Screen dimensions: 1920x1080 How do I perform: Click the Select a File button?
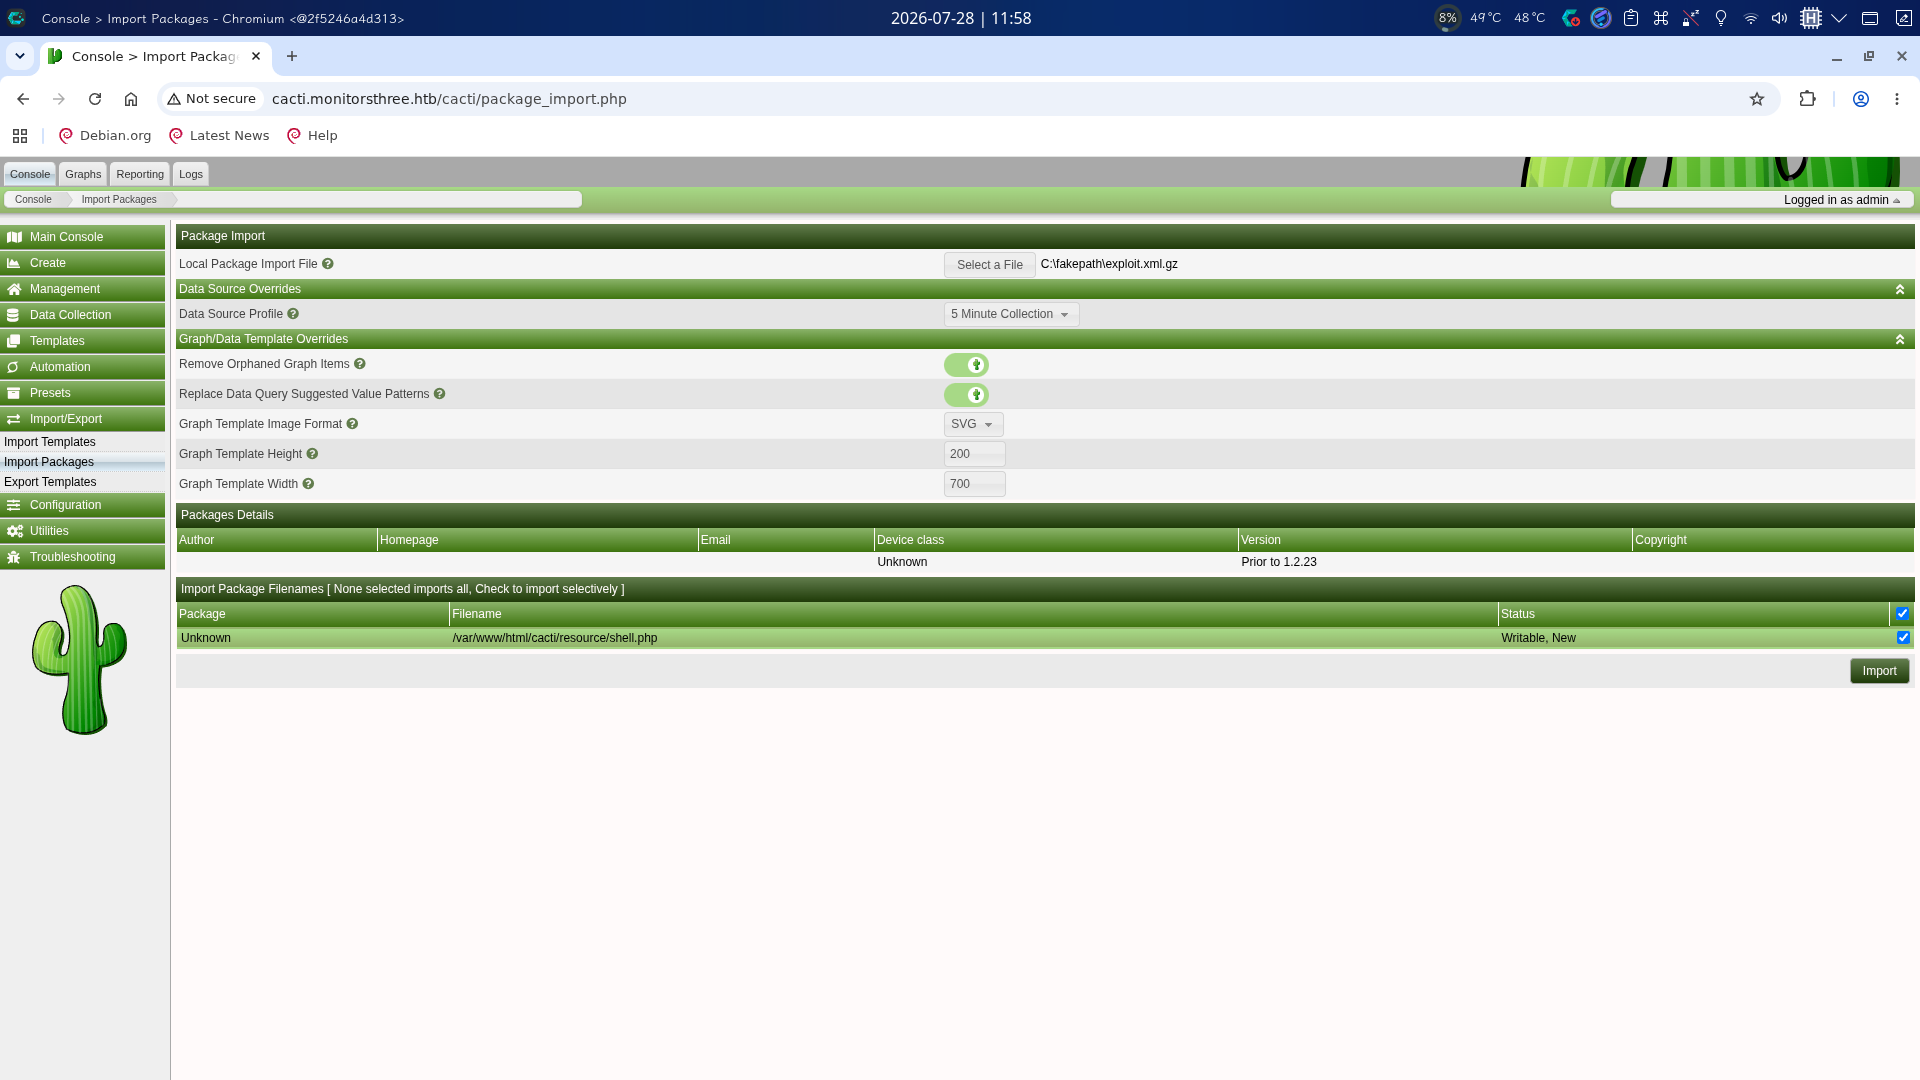click(x=989, y=265)
